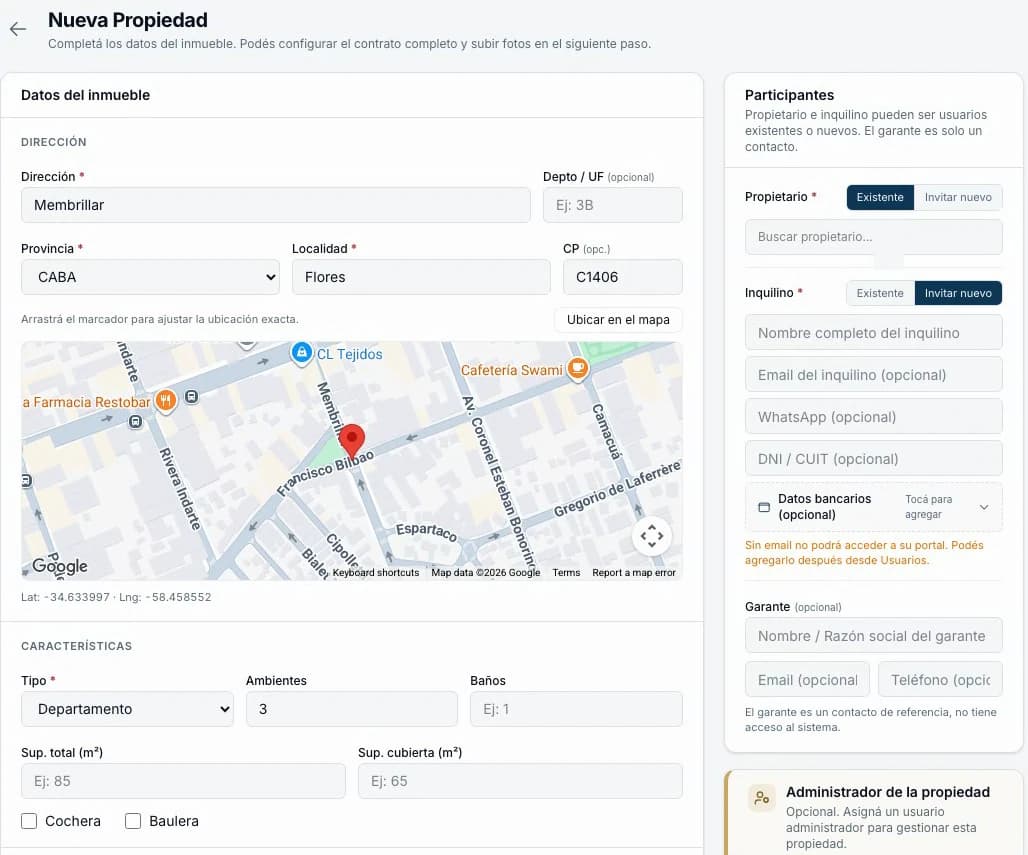Click Gregorio de Laferrere street label
This screenshot has height=855, width=1028.
click(x=617, y=490)
